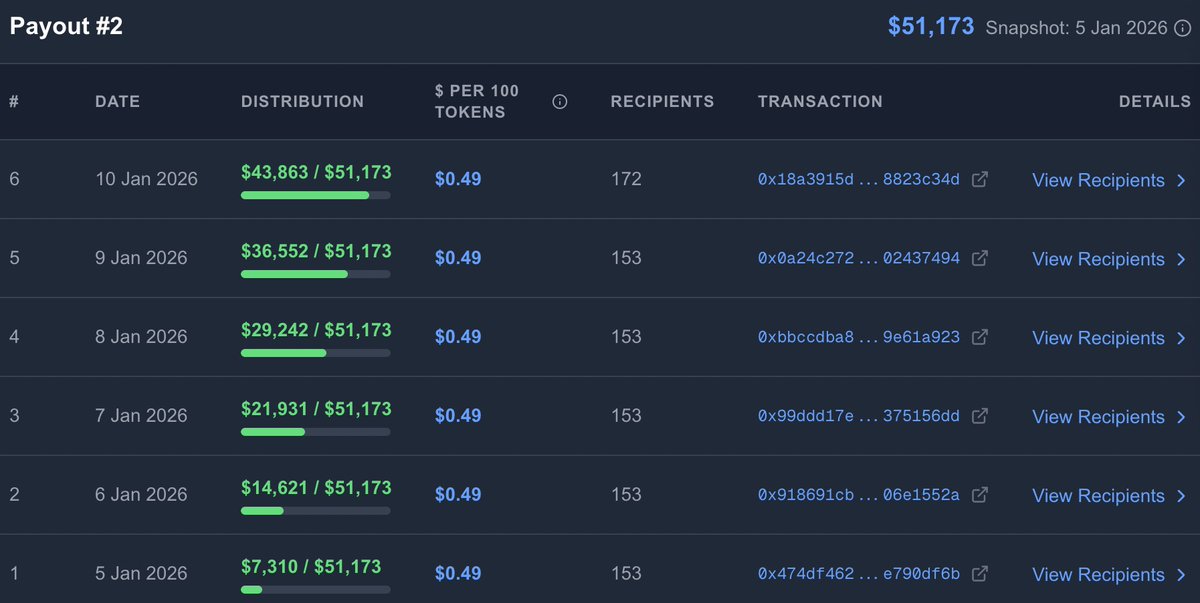The image size is (1200, 603).
Task: Click progress bar under $14,621 / $51,173
Action: [x=316, y=511]
